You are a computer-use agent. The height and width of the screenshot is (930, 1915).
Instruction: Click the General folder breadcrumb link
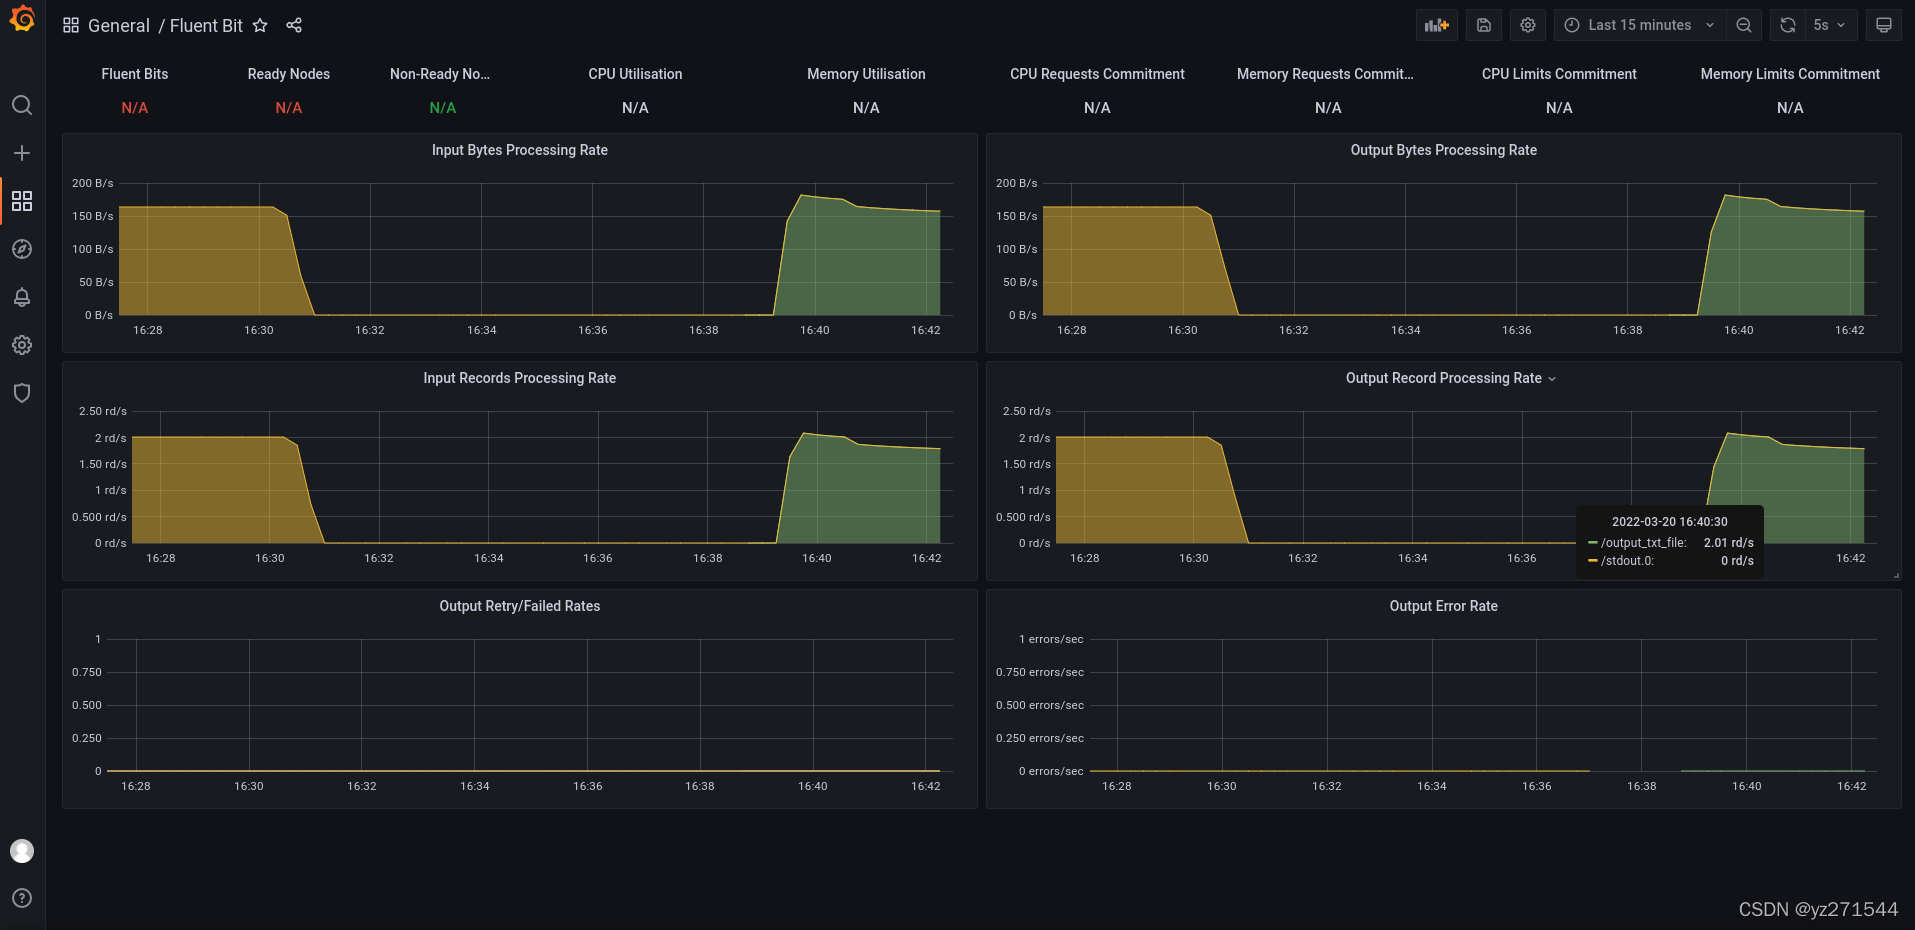point(118,26)
